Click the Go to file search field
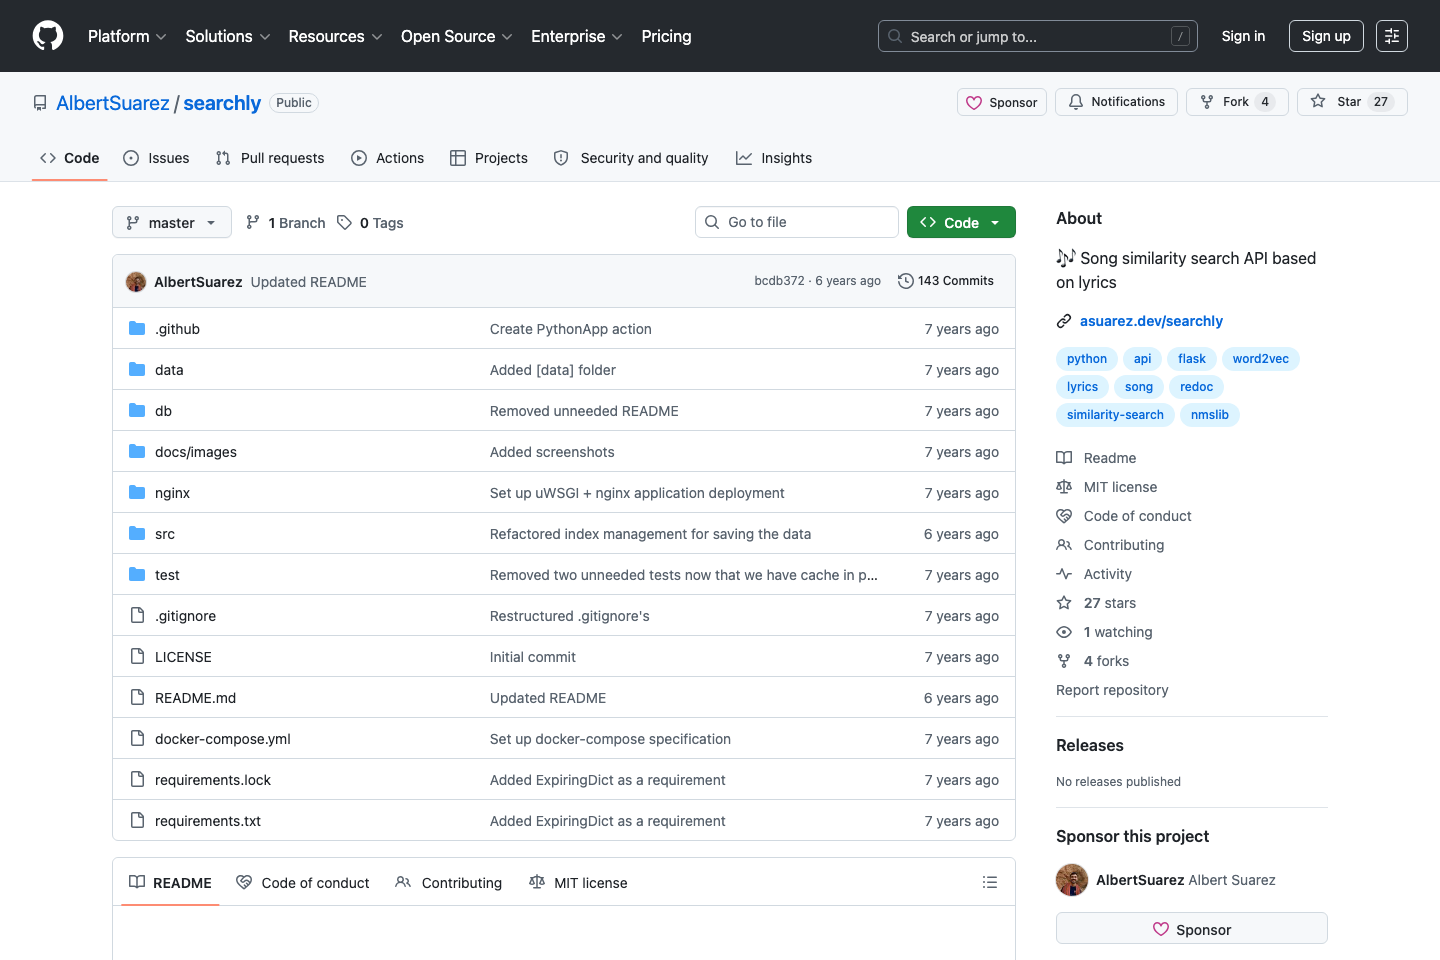This screenshot has width=1440, height=960. [797, 221]
